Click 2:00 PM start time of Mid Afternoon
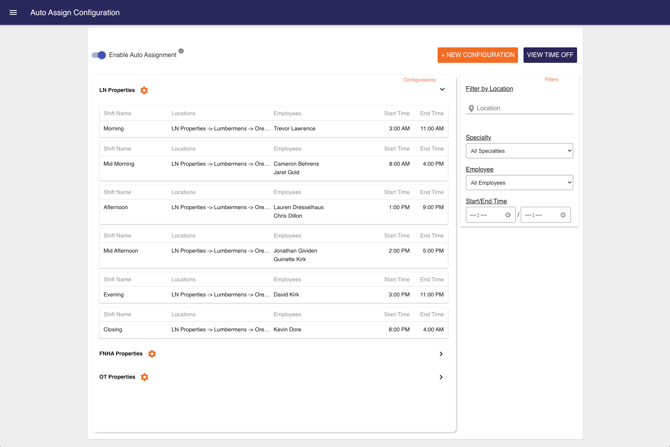The image size is (670, 447). [x=399, y=251]
